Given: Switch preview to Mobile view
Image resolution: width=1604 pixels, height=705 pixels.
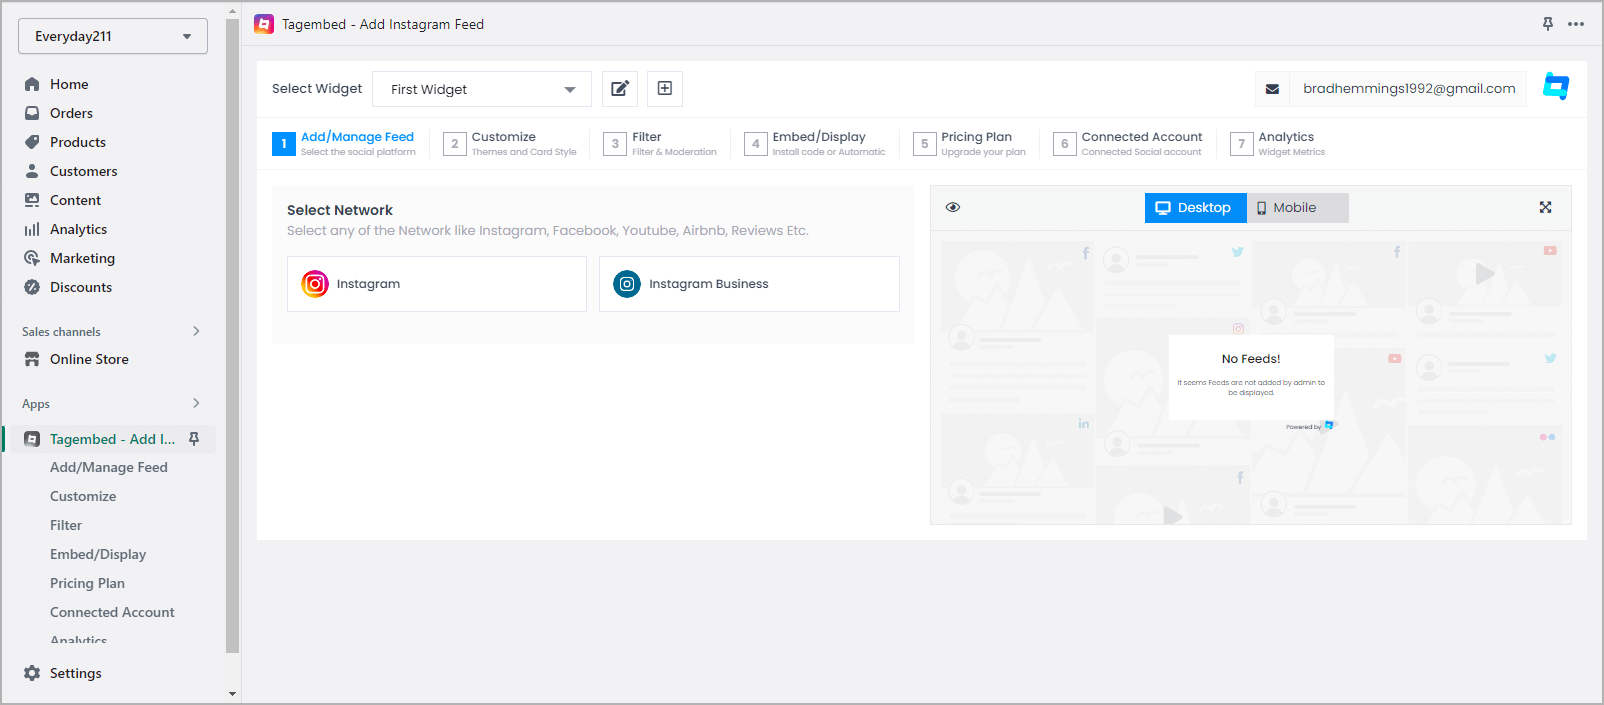Looking at the screenshot, I should (x=1297, y=208).
